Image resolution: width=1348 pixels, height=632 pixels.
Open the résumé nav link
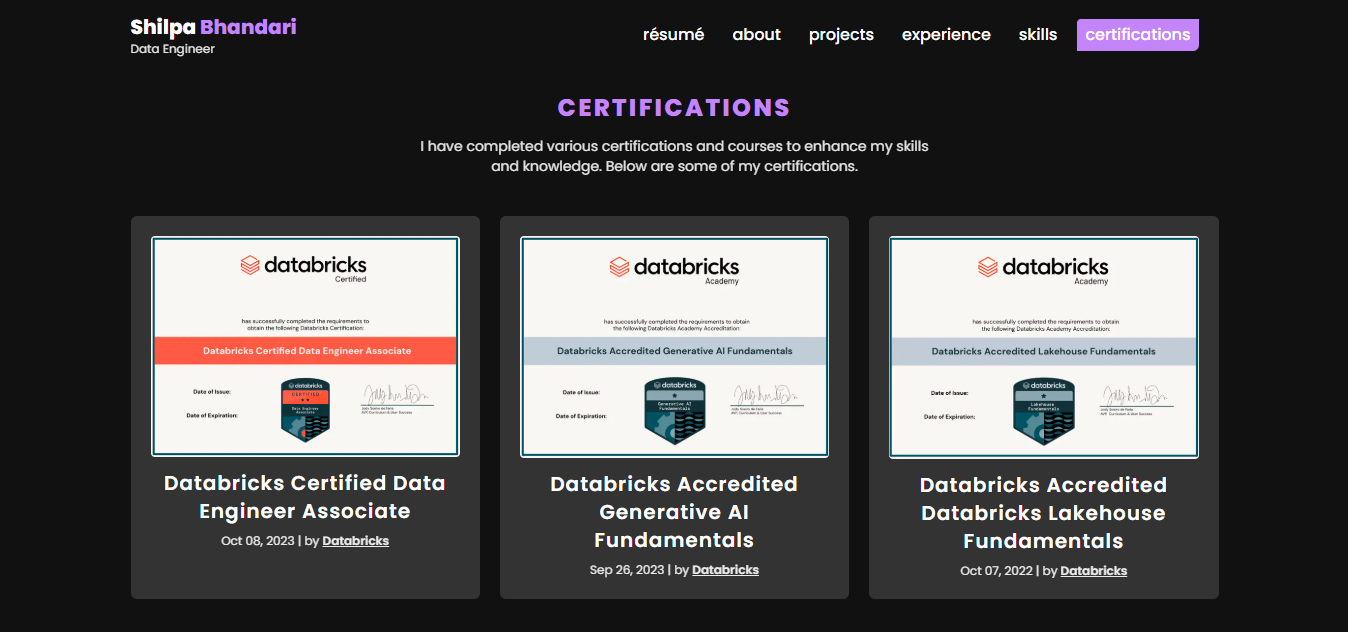pos(673,34)
